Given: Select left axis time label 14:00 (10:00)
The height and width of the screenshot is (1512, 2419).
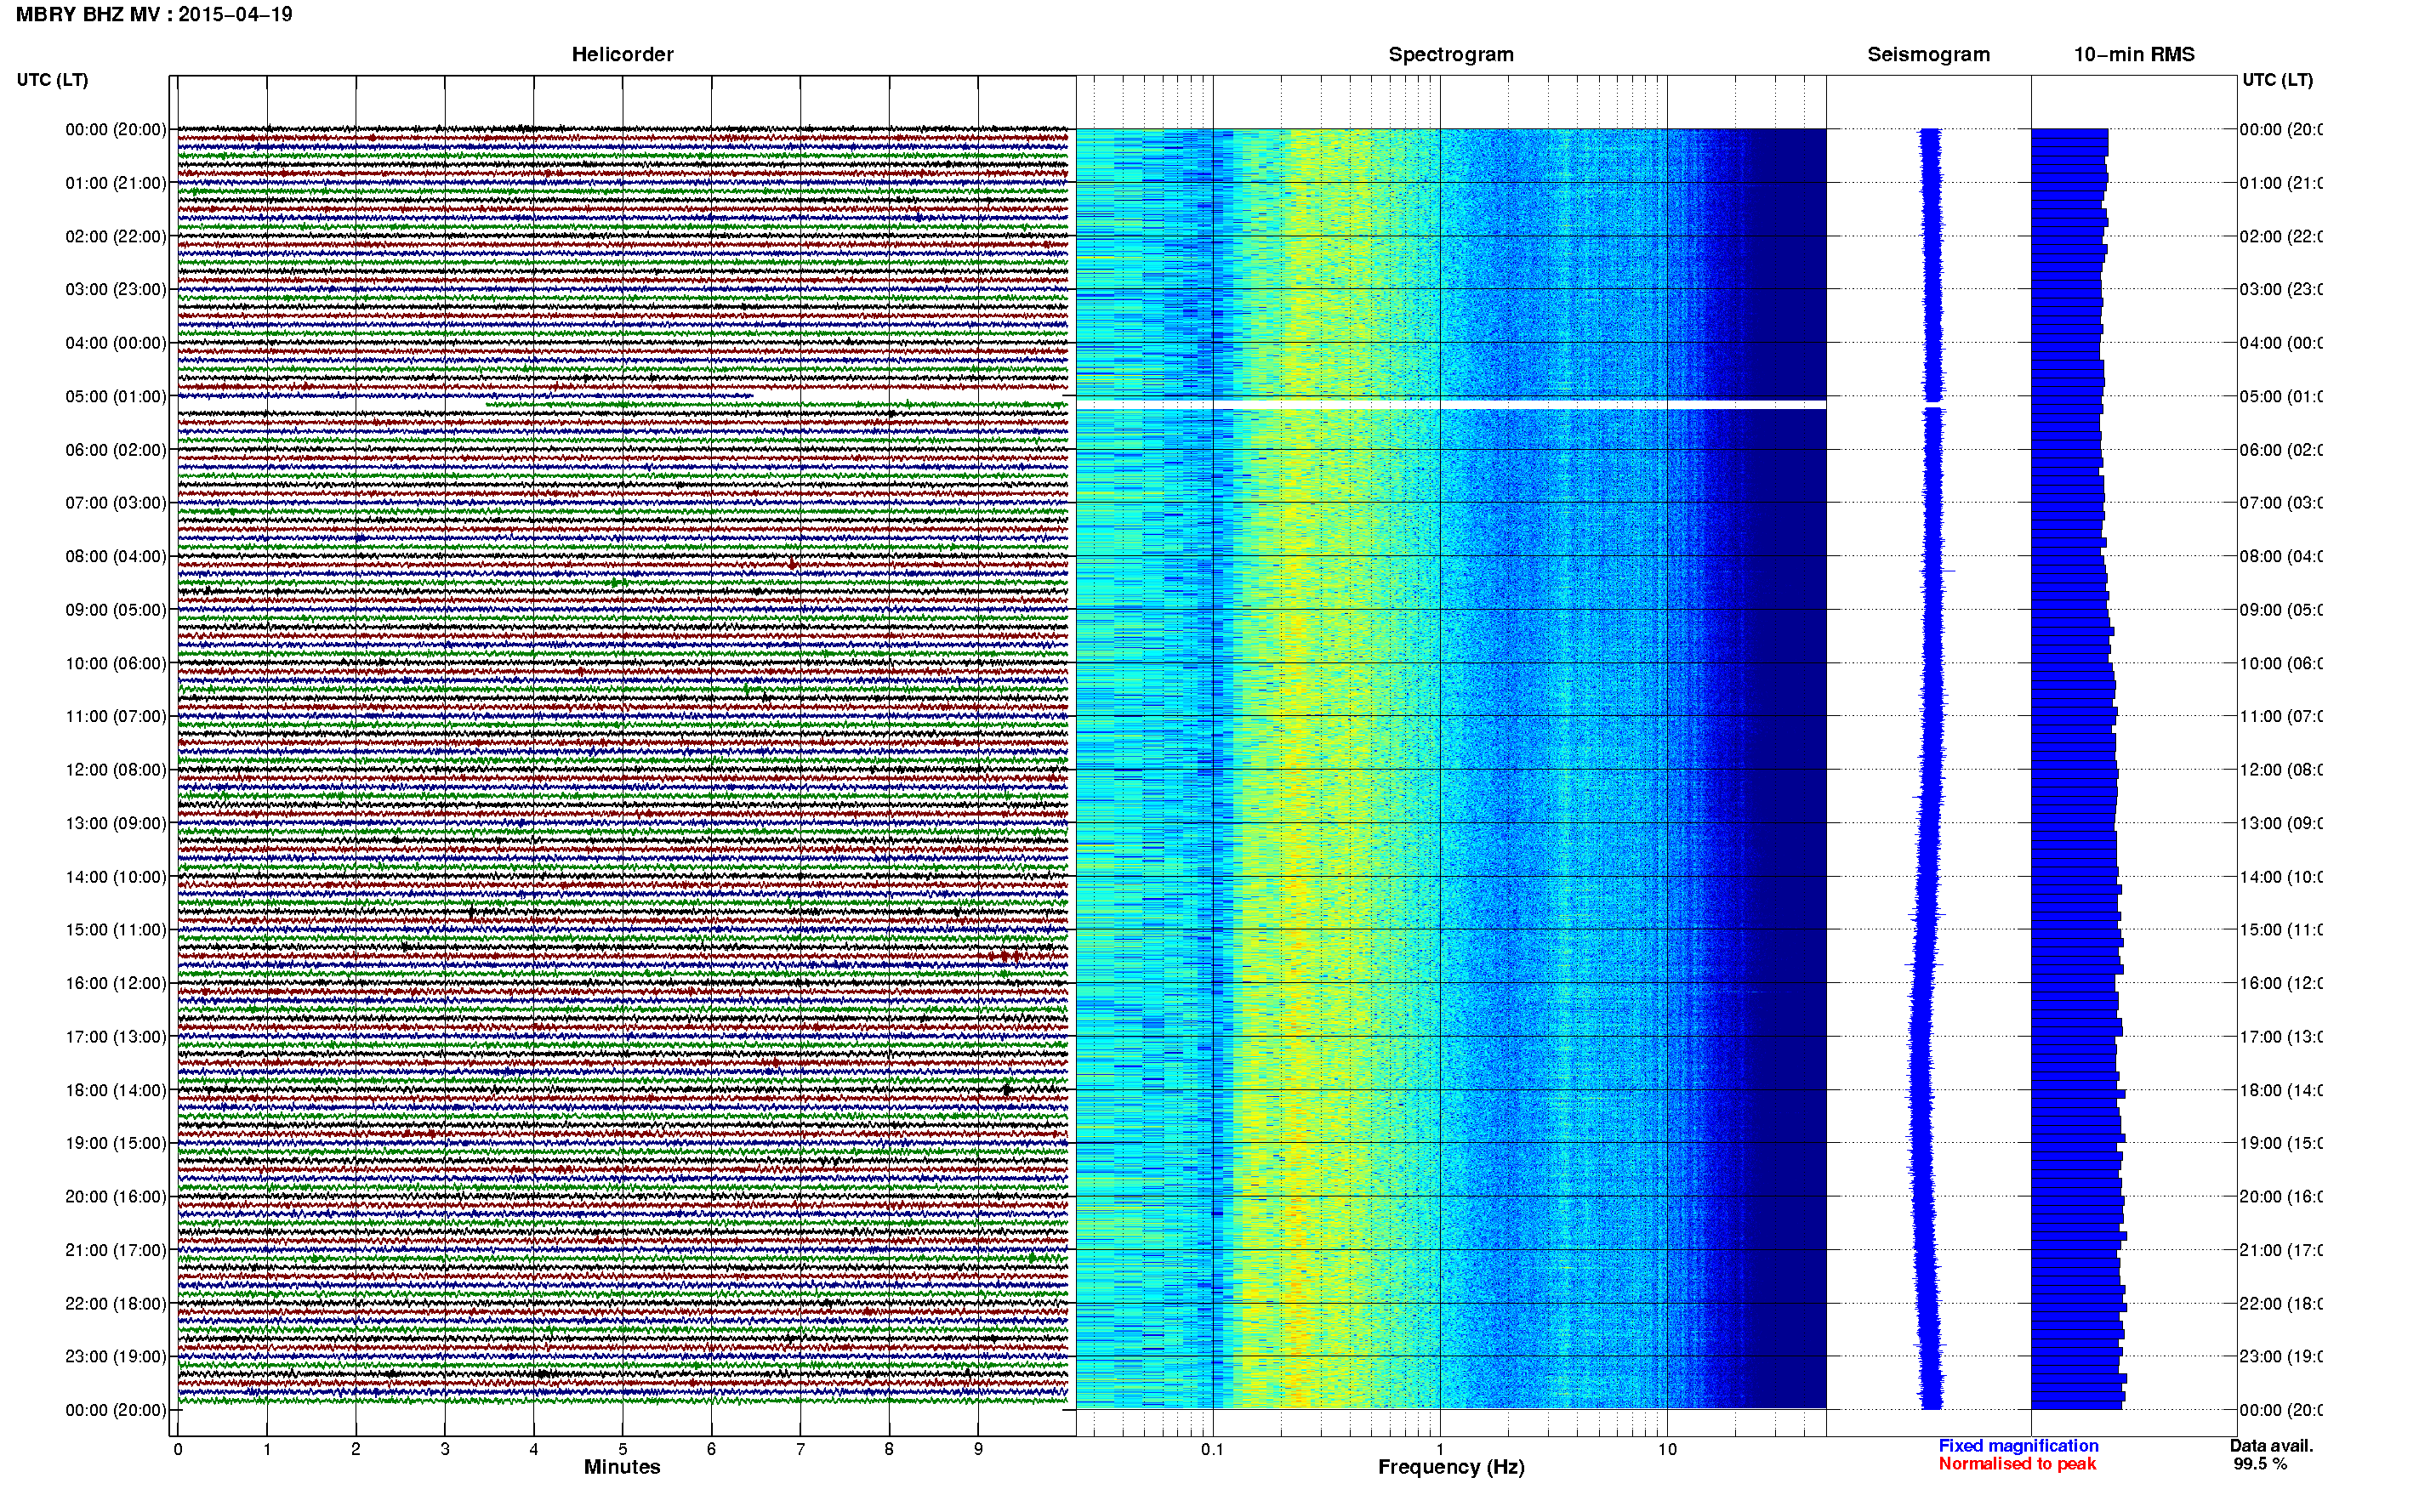Looking at the screenshot, I should click(116, 877).
